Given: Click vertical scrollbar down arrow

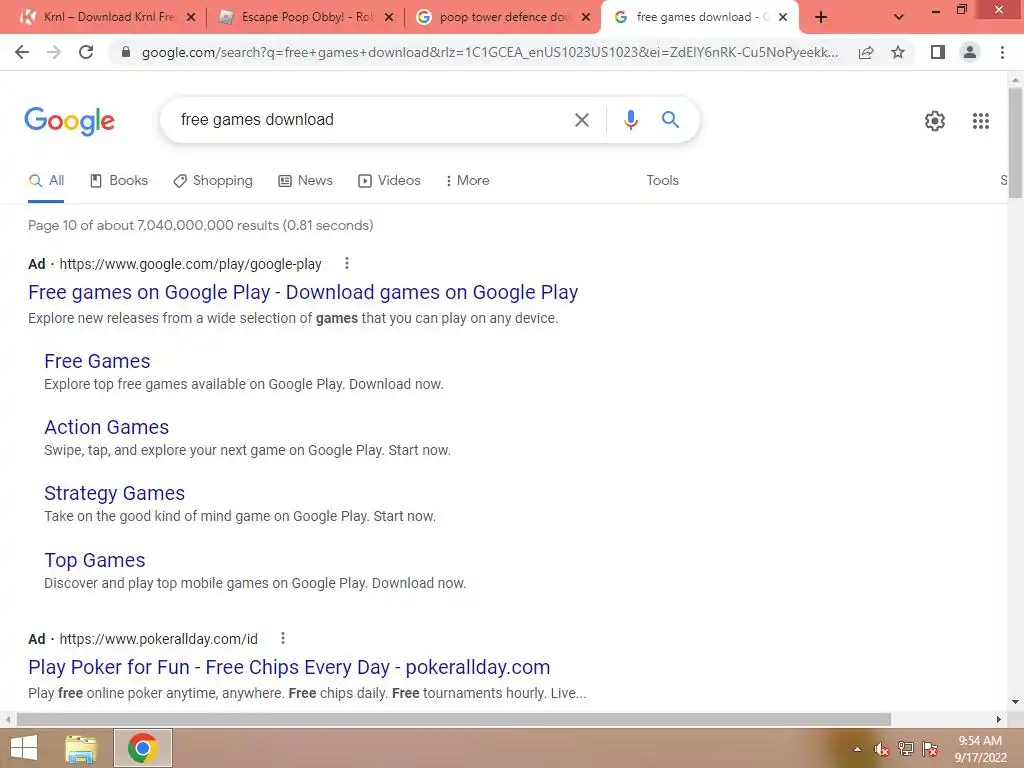Looking at the screenshot, I should (1015, 703).
